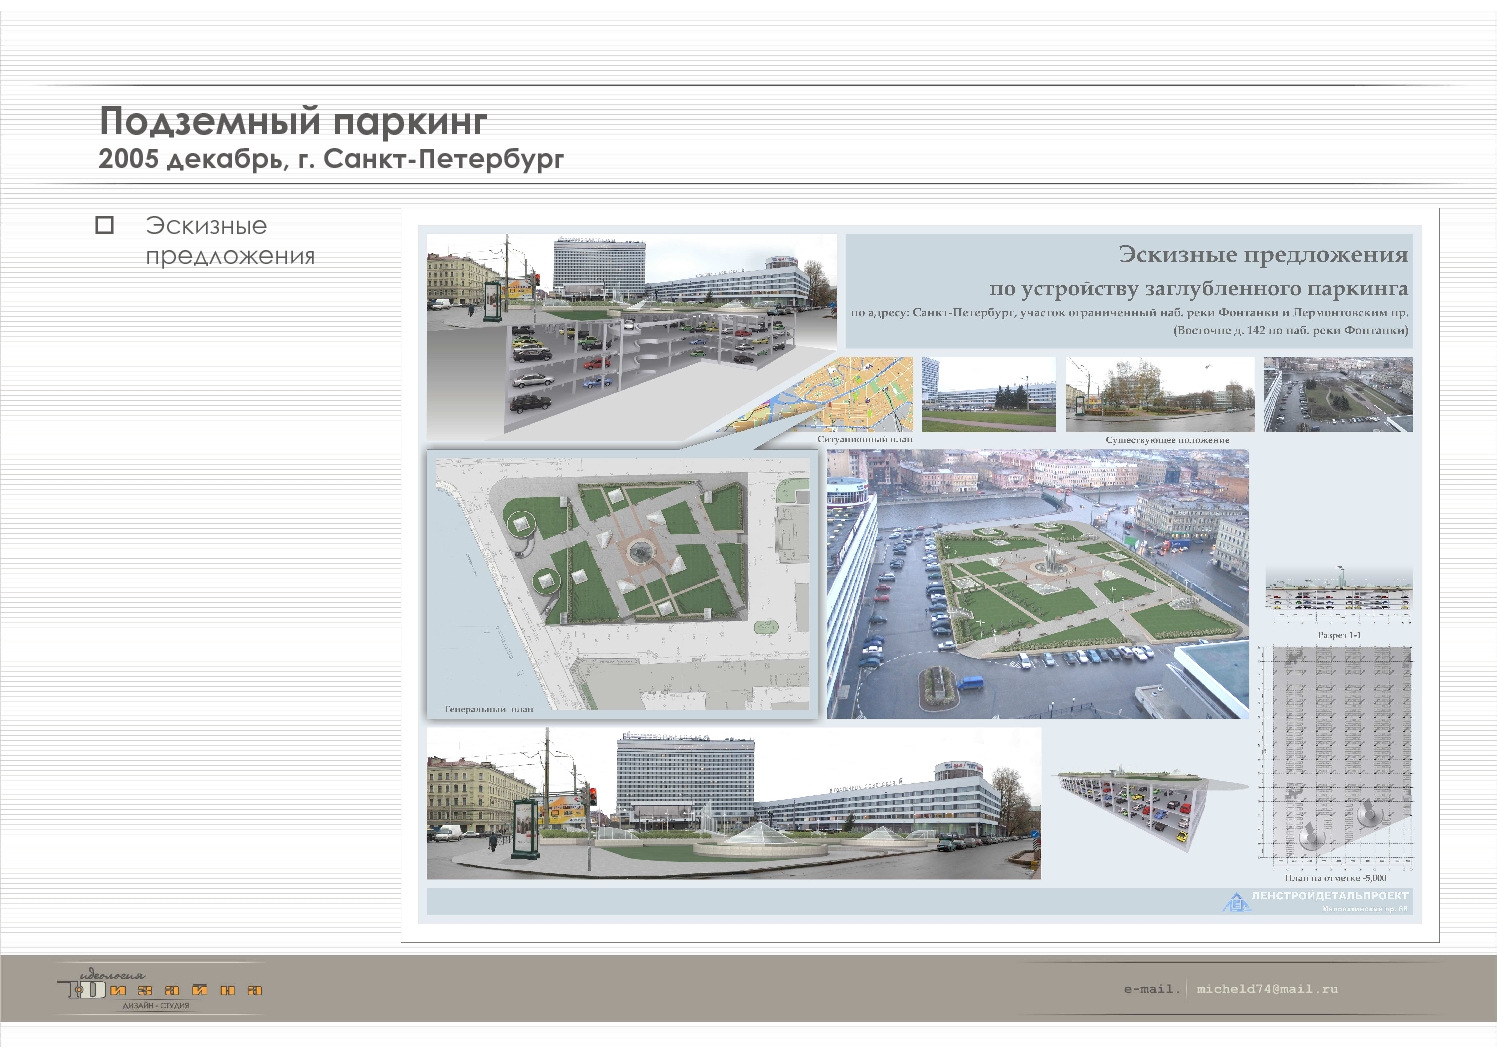The image size is (1497, 1058).
Task: Click the ЛЕНСТРОЙДЕТАЛЬПРОЕКТ company name on the poster
Action: [x=1330, y=896]
